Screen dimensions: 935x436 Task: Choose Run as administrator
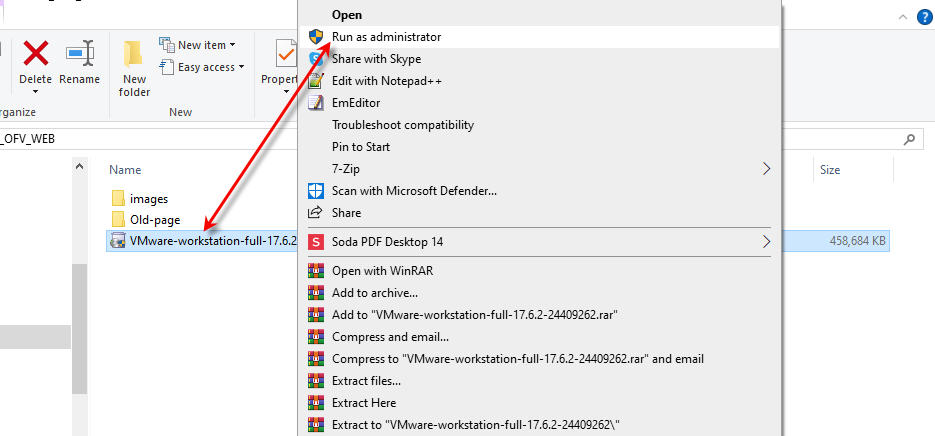(x=386, y=37)
